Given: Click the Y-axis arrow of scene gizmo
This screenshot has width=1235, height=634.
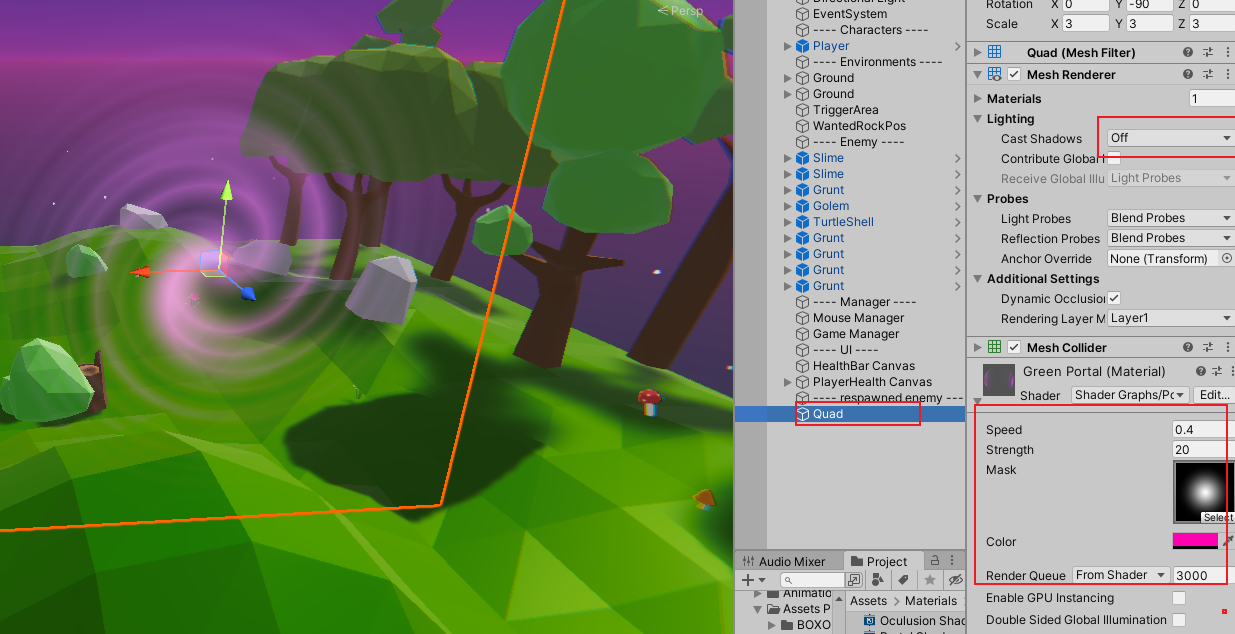Looking at the screenshot, I should click(227, 190).
